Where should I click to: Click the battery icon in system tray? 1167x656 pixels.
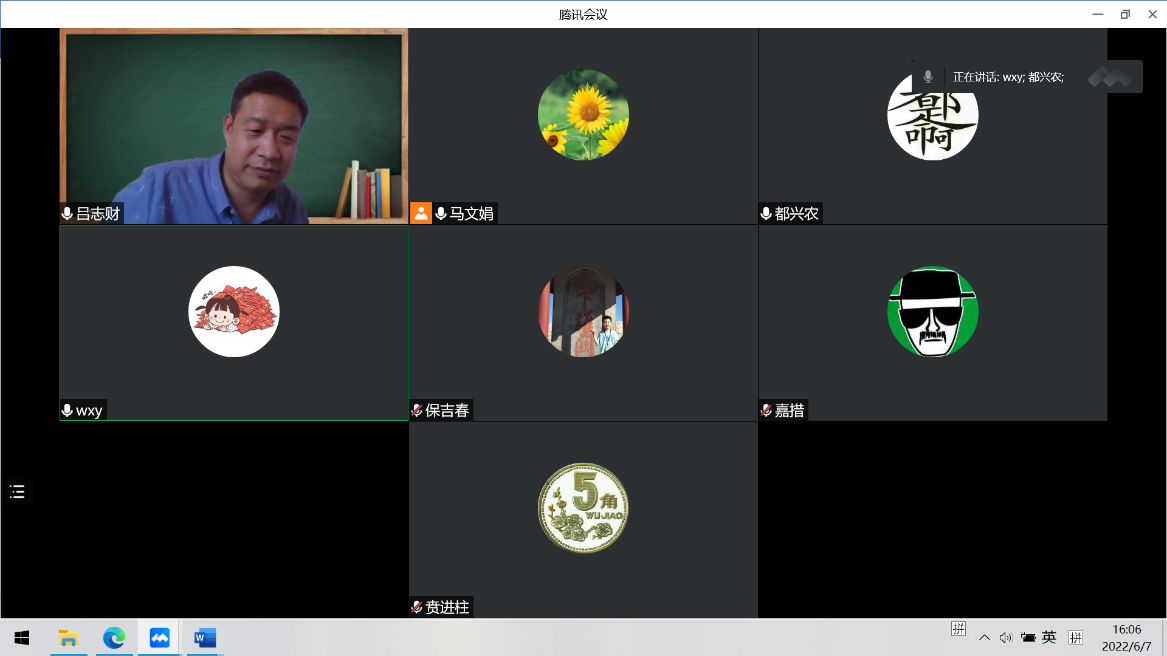click(x=1028, y=638)
